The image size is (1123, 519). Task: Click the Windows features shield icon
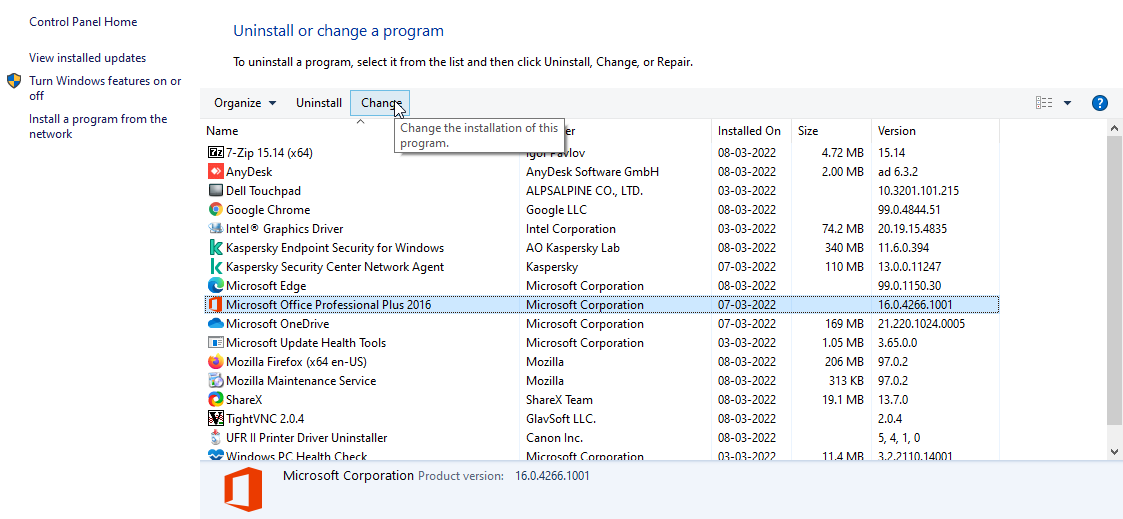[x=14, y=80]
